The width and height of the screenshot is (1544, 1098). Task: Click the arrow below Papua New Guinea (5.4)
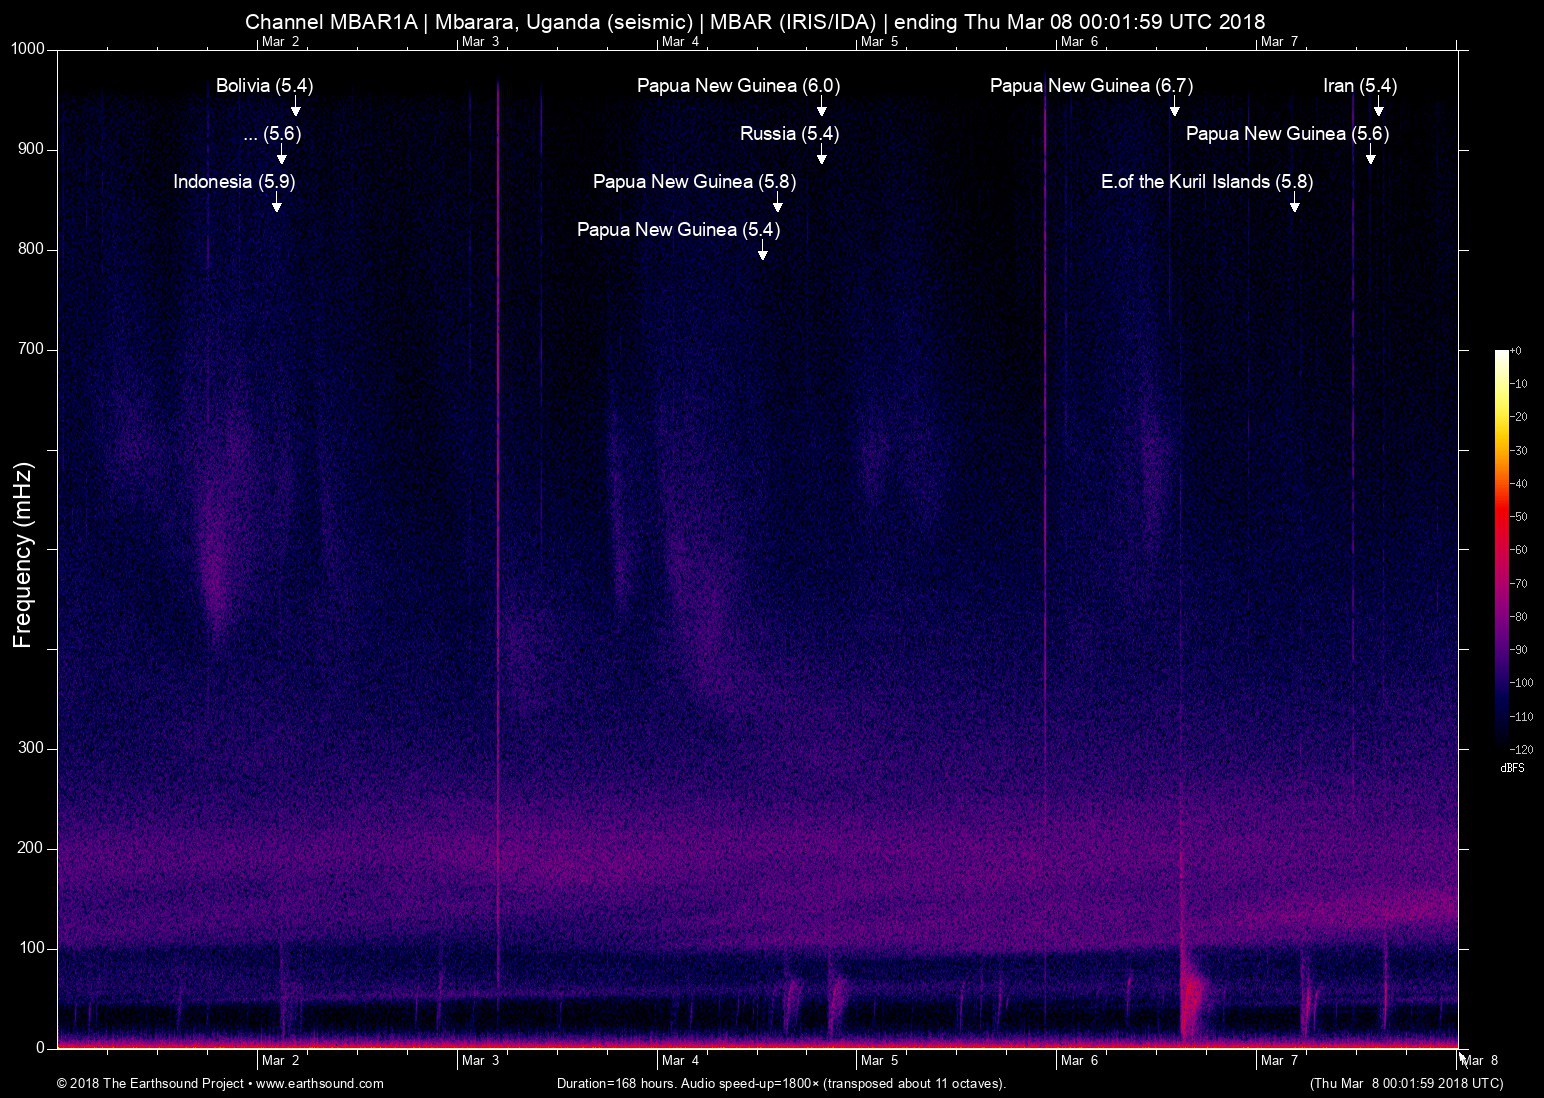(763, 251)
